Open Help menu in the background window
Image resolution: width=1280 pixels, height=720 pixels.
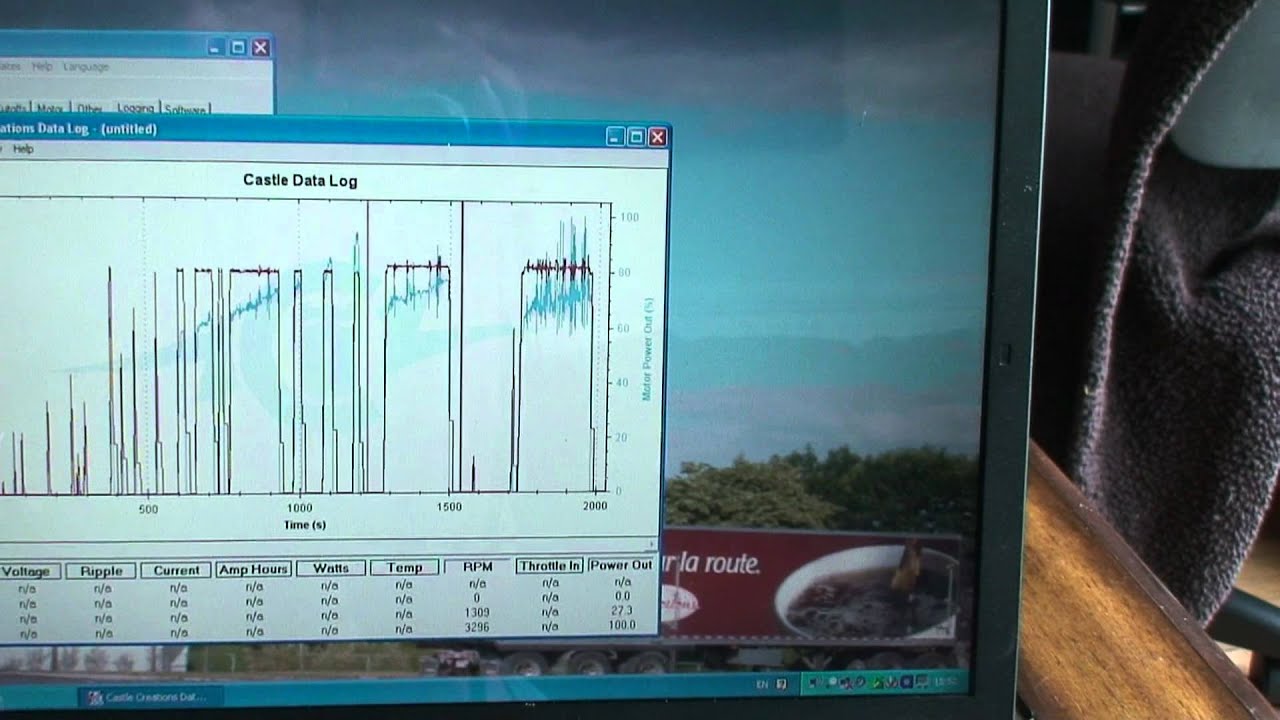coord(42,66)
